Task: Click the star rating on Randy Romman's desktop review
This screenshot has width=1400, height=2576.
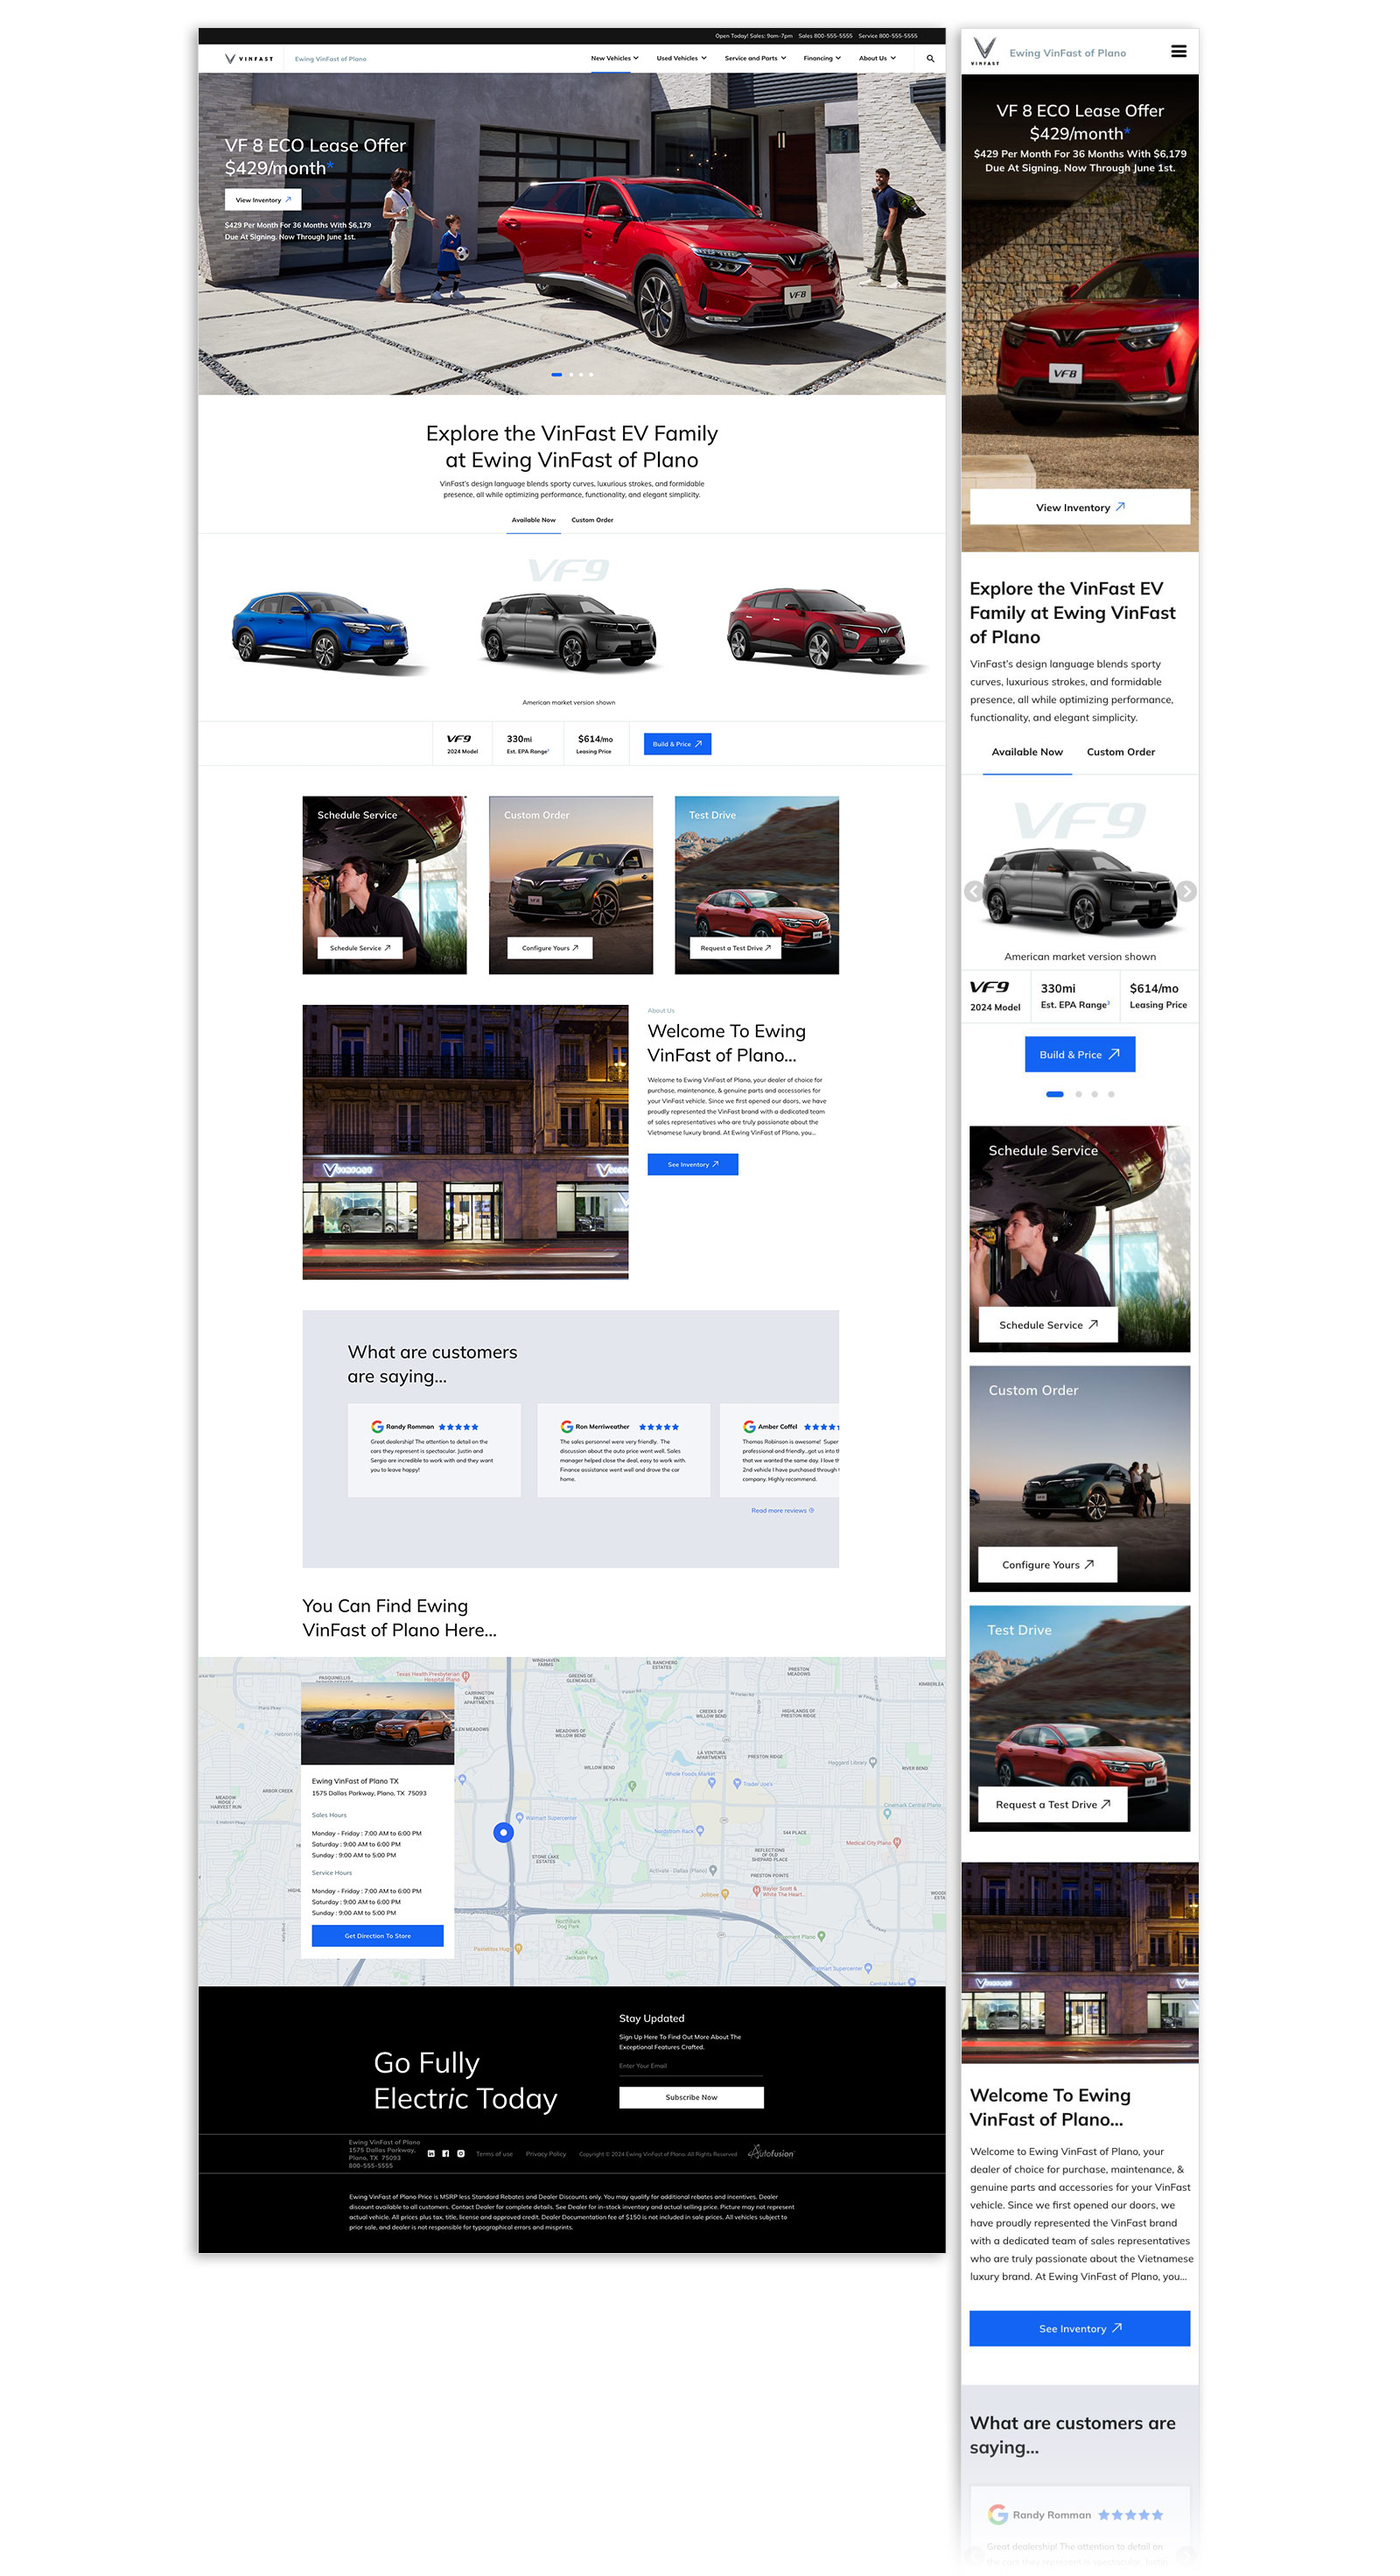Action: (458, 1426)
